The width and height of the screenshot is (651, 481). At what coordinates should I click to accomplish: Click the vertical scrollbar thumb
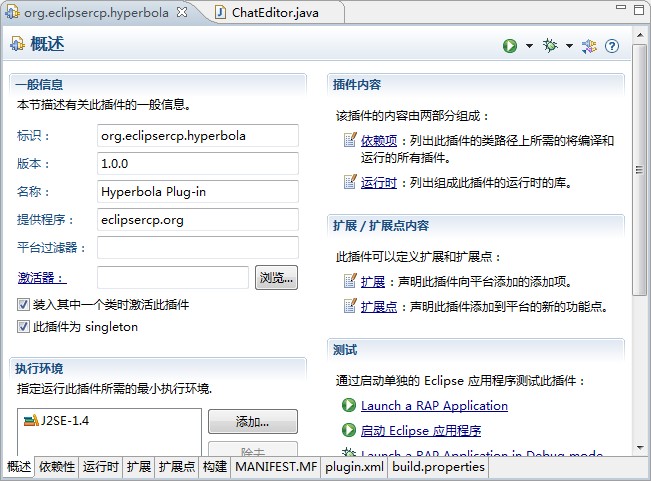coord(640,169)
